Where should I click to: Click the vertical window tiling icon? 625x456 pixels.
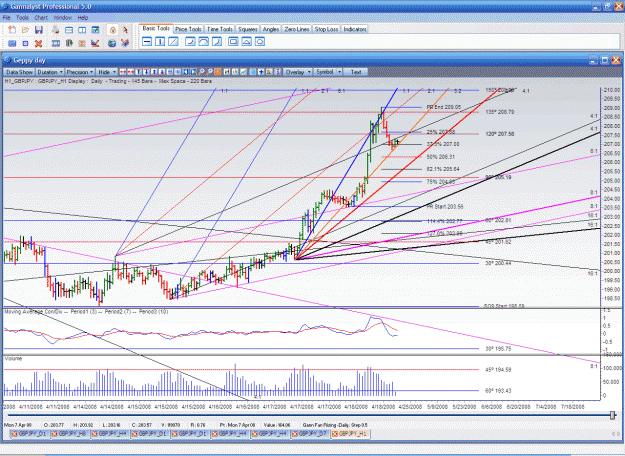pos(82,30)
